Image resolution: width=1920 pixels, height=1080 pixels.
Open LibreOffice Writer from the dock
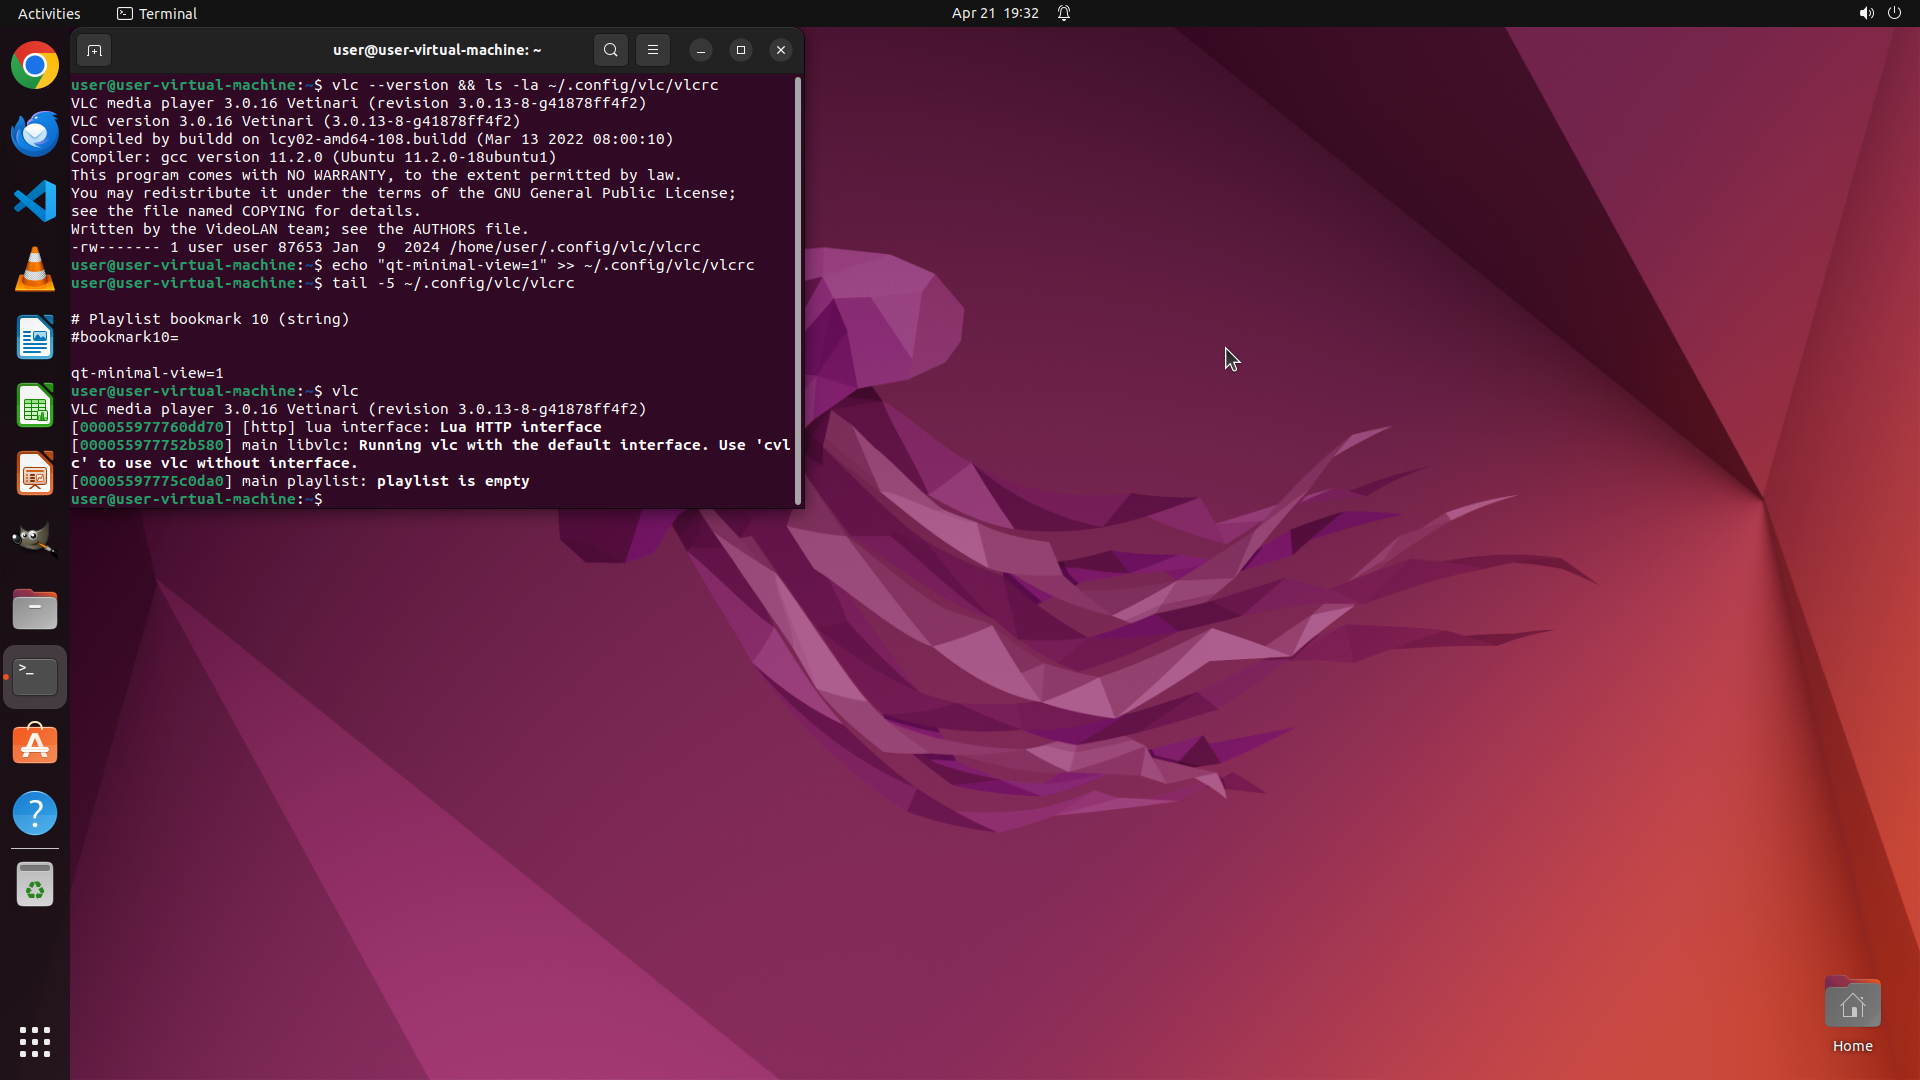pyautogui.click(x=35, y=338)
